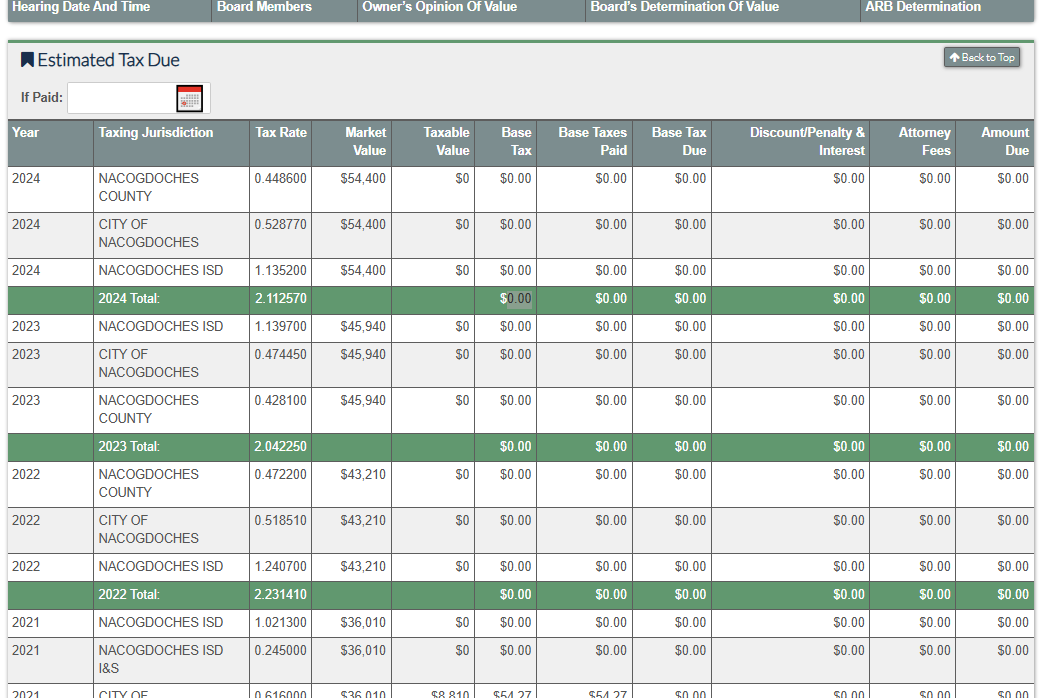Select the Owner's Opinion Of Value header
Viewport: 1046px width, 698px height.
coord(440,7)
